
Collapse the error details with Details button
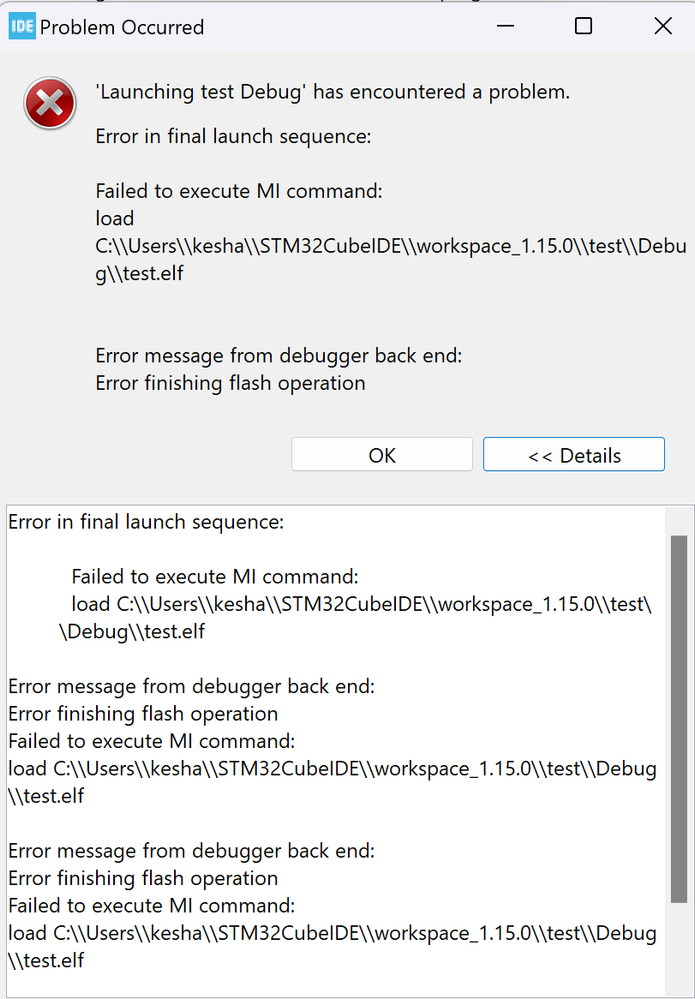click(x=574, y=455)
